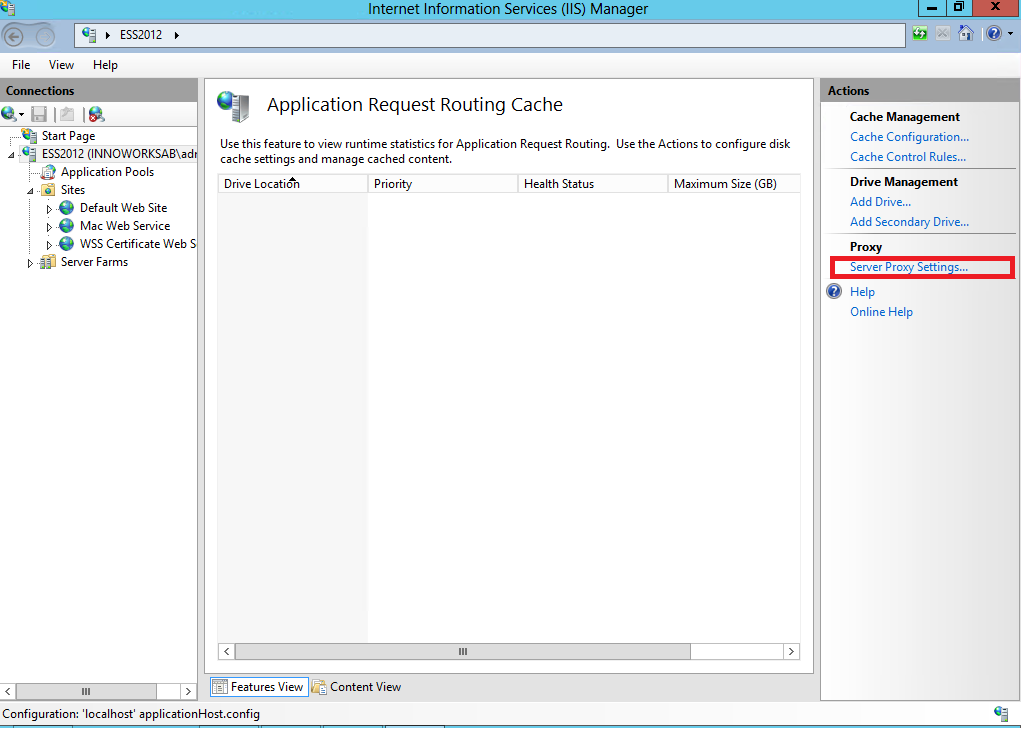The width and height of the screenshot is (1023, 729).
Task: Open the View menu
Action: [x=61, y=65]
